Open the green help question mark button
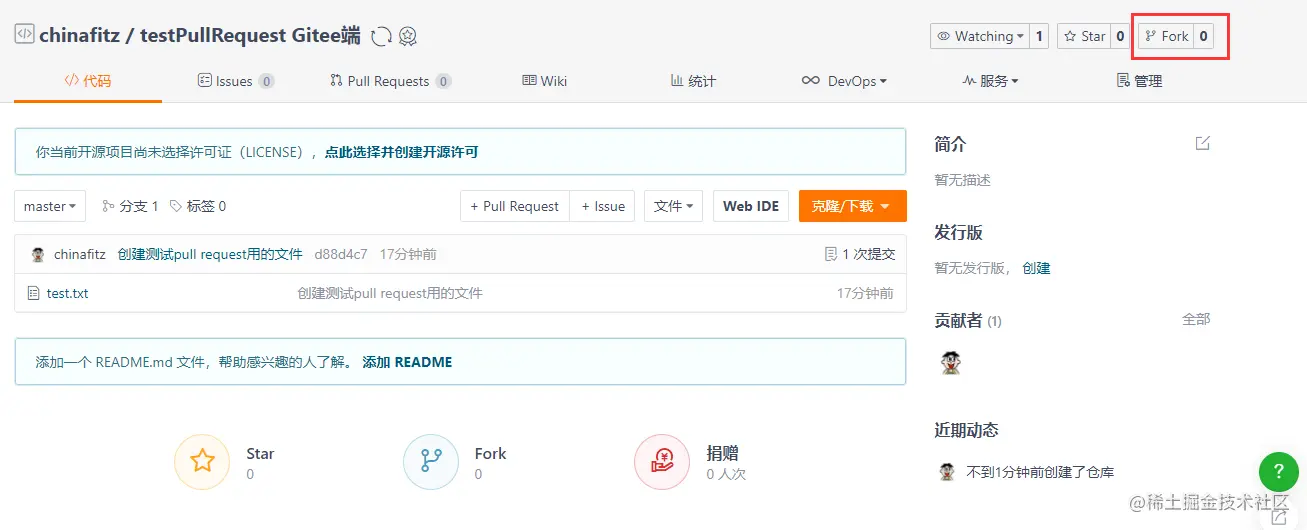Viewport: 1307px width, 530px height. click(x=1278, y=471)
